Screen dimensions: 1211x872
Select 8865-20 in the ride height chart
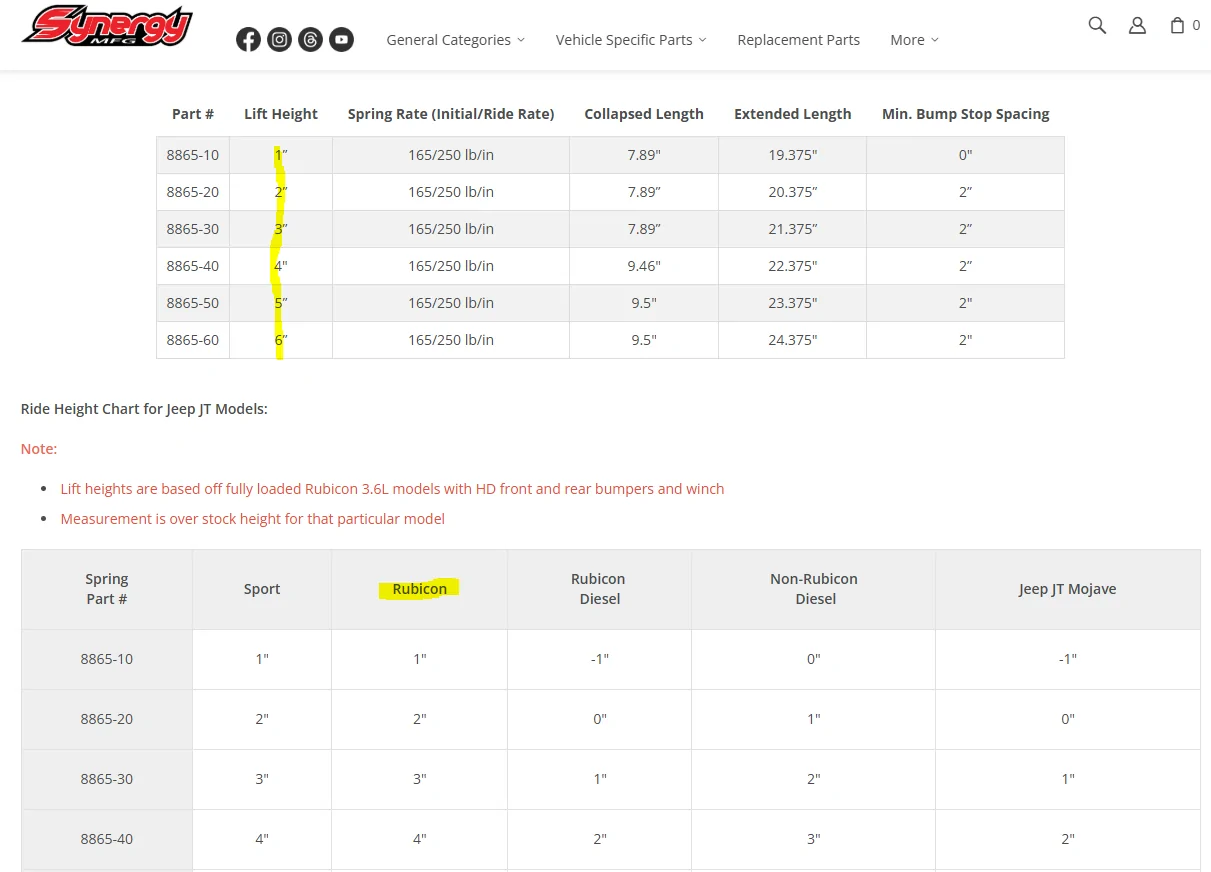(107, 719)
